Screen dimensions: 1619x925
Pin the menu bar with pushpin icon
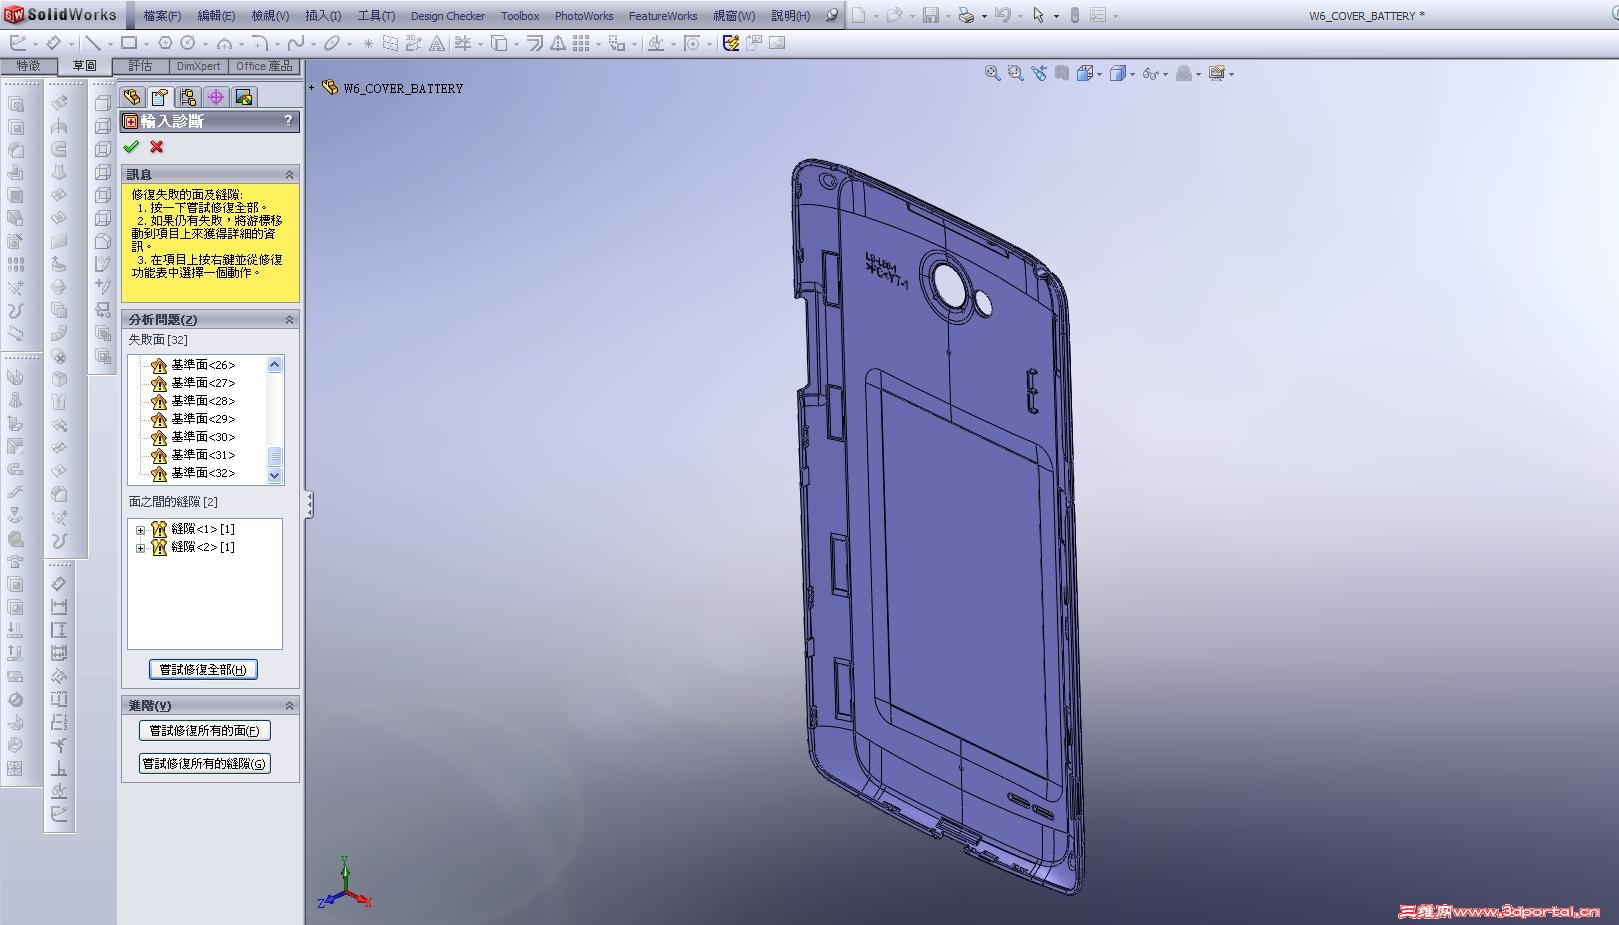click(832, 15)
